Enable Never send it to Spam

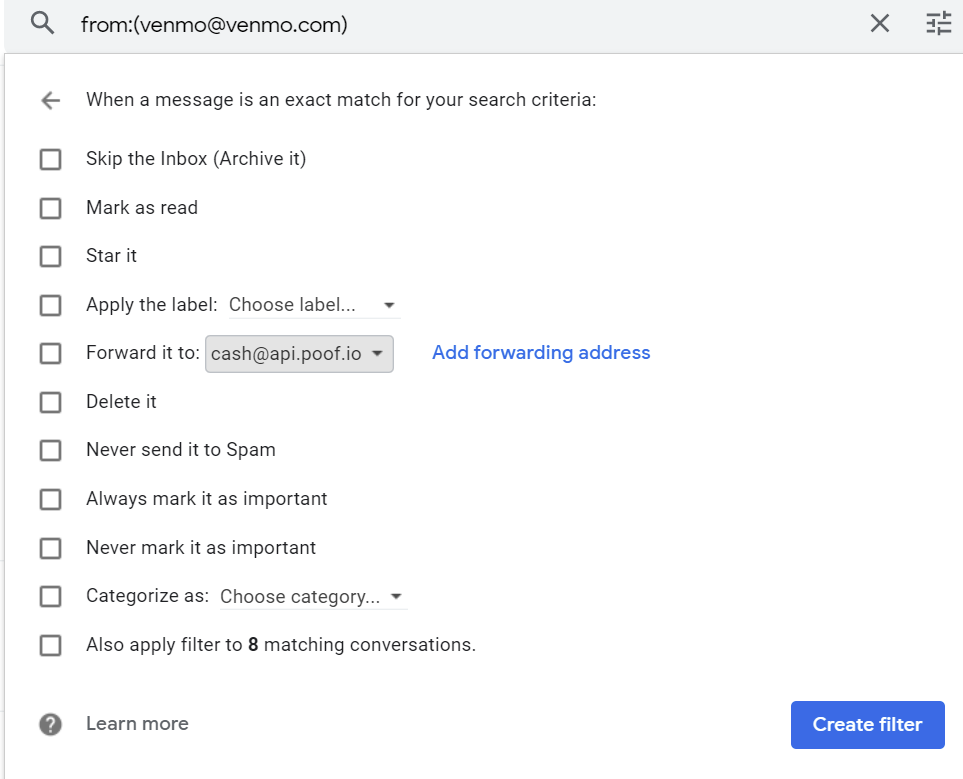pos(50,450)
